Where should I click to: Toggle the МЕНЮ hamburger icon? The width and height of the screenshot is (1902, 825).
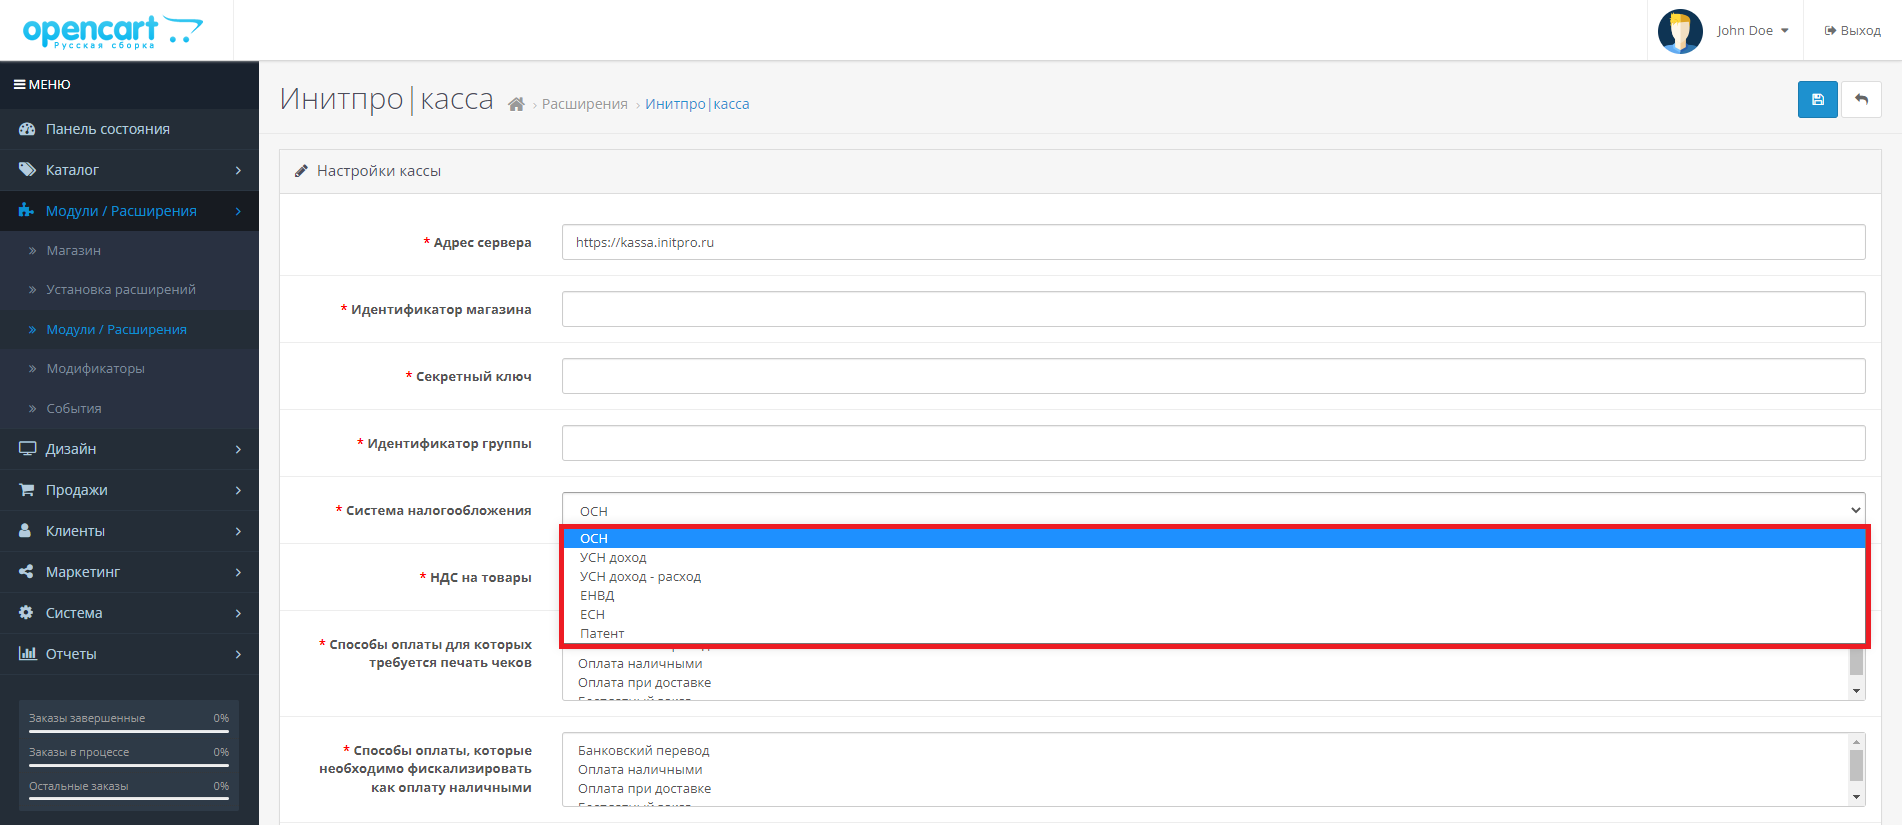pyautogui.click(x=19, y=85)
